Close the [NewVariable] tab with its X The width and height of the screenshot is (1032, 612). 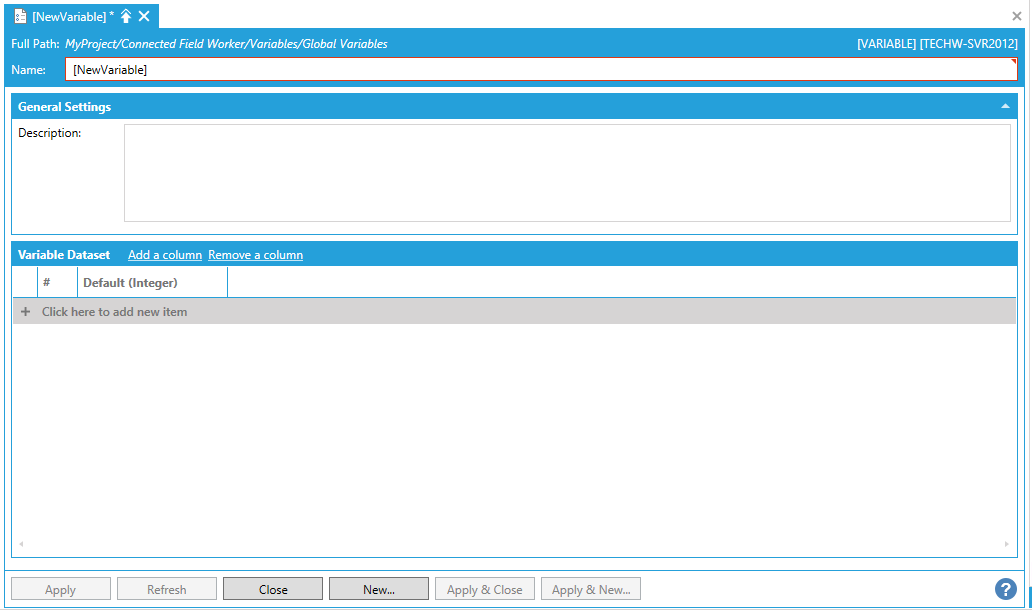click(144, 16)
